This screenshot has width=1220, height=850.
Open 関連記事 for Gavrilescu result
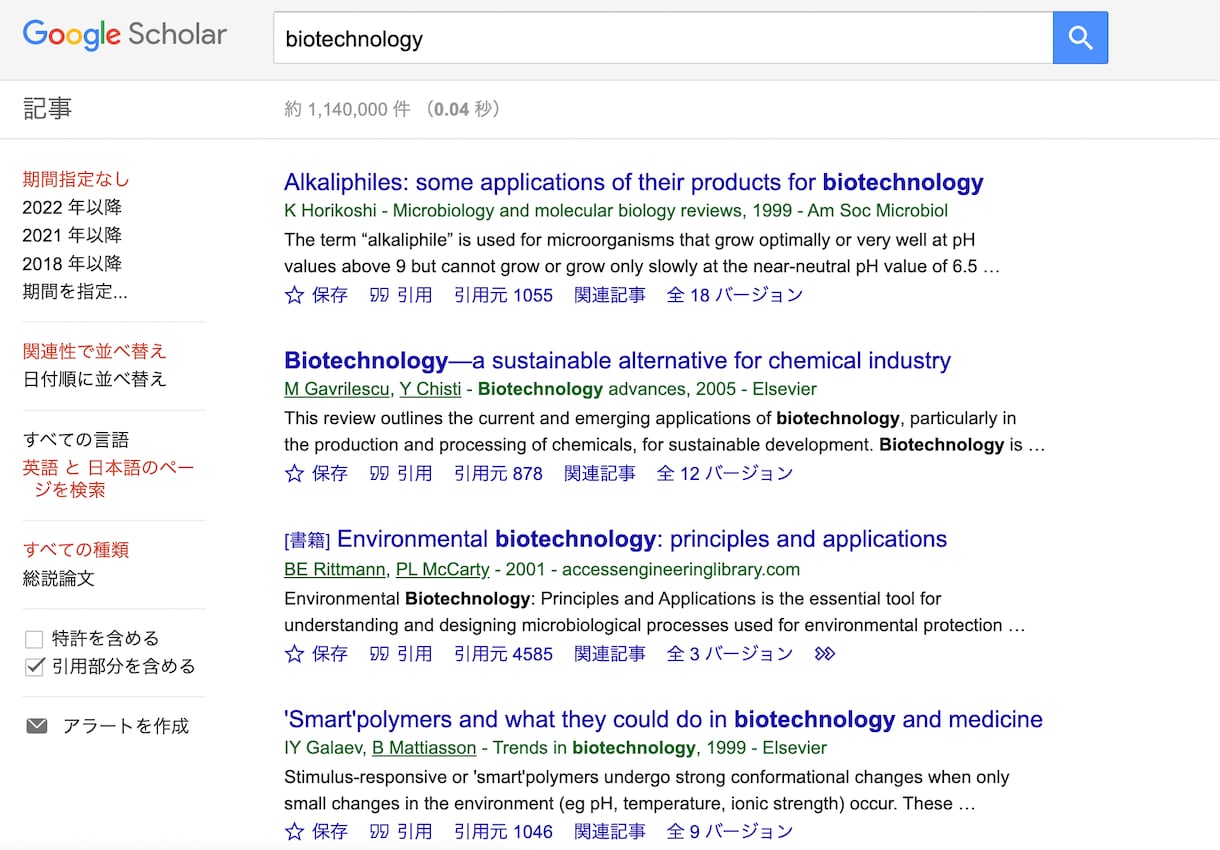tap(600, 473)
